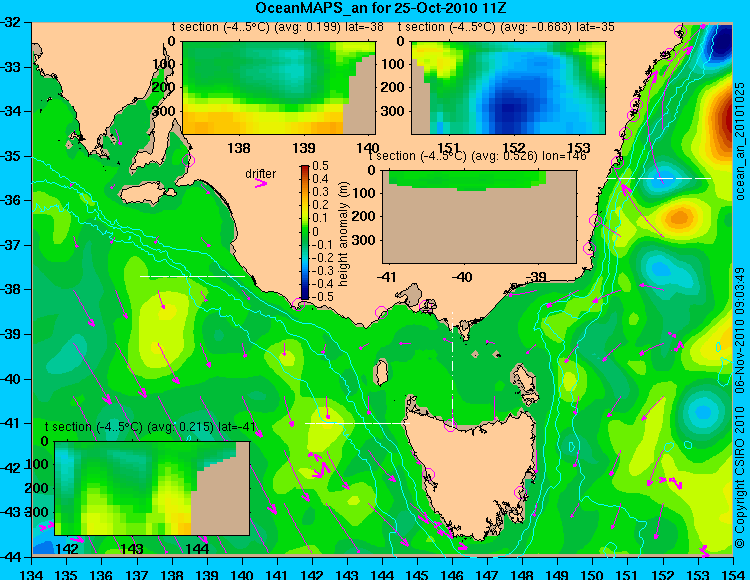Open the lat=-41 temperature section inset plot
The image size is (750, 580).
tap(152, 488)
